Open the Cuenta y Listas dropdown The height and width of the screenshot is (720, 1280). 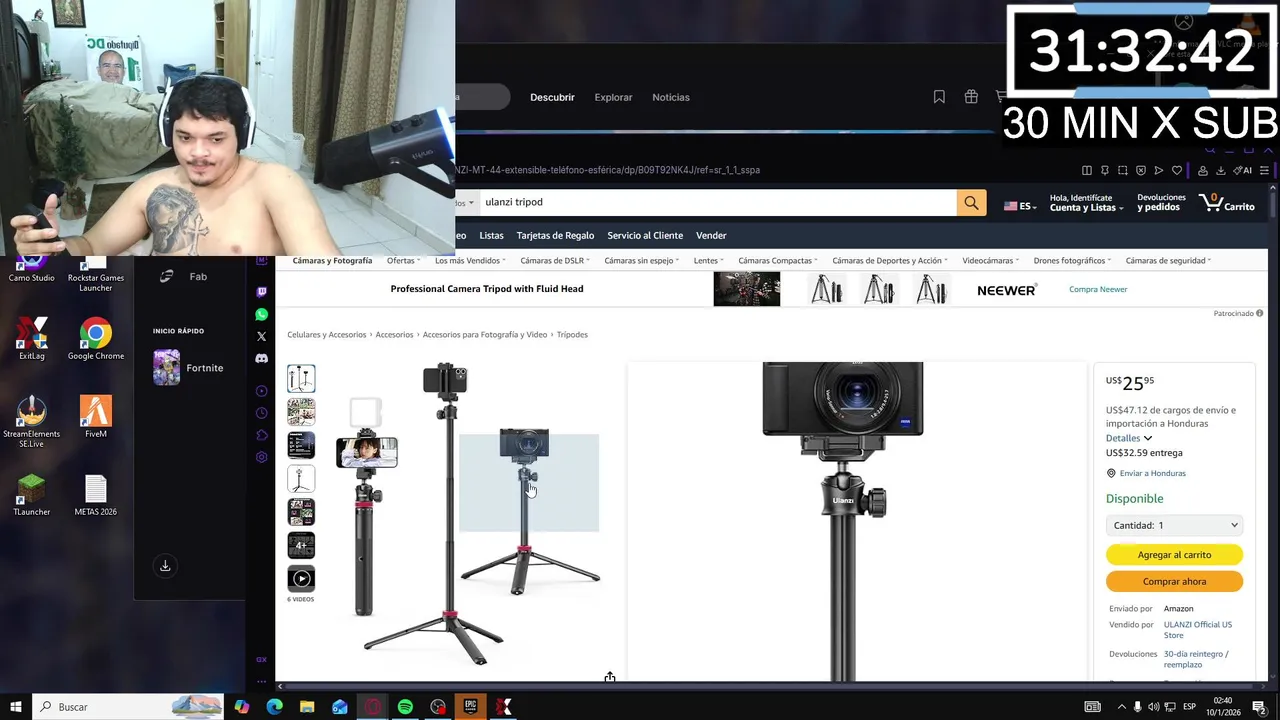[x=1086, y=203]
